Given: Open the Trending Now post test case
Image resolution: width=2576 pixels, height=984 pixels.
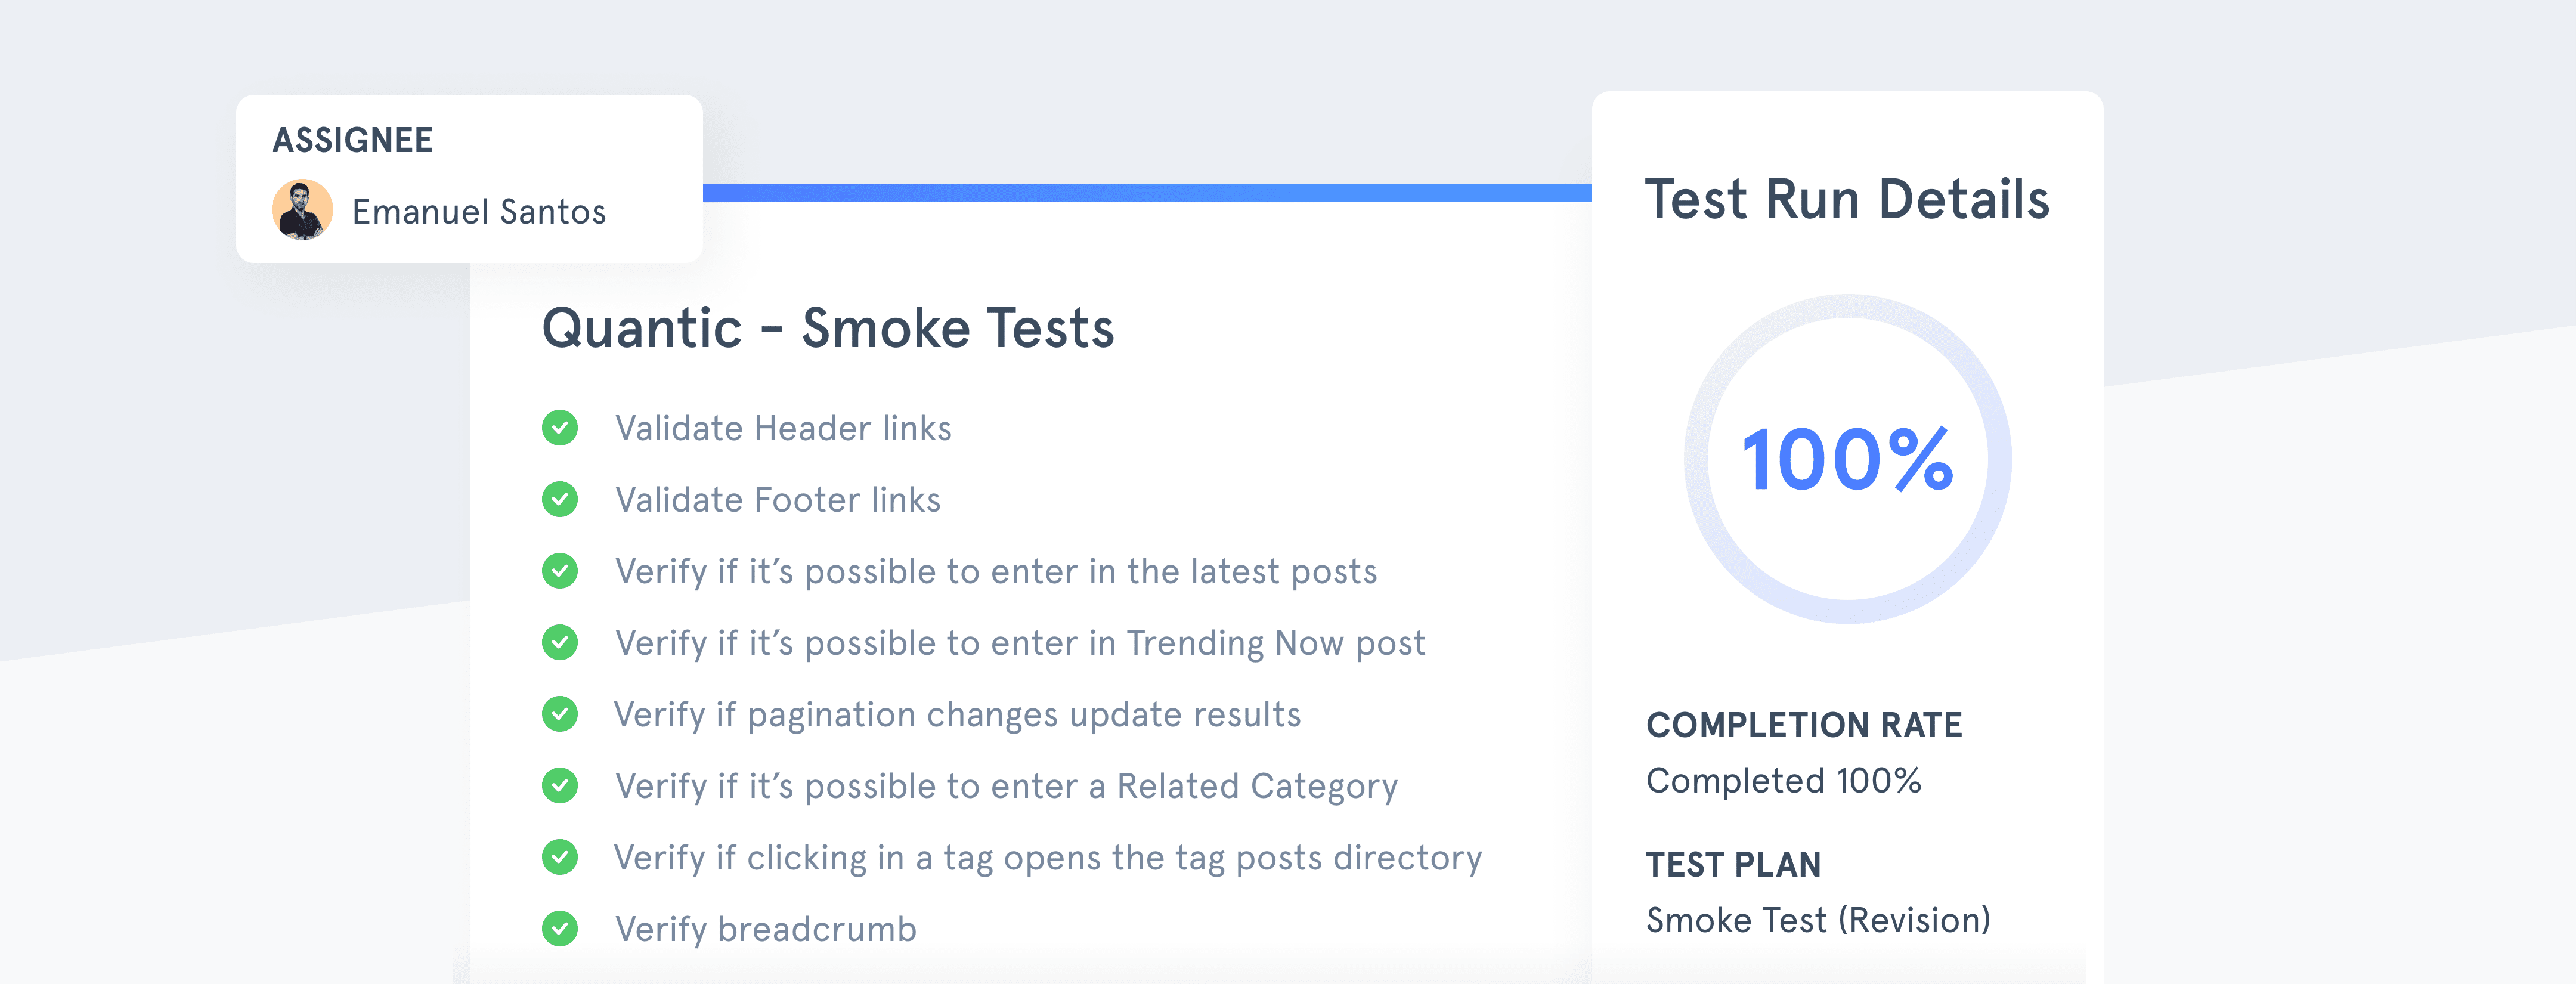Looking at the screenshot, I should (1020, 643).
